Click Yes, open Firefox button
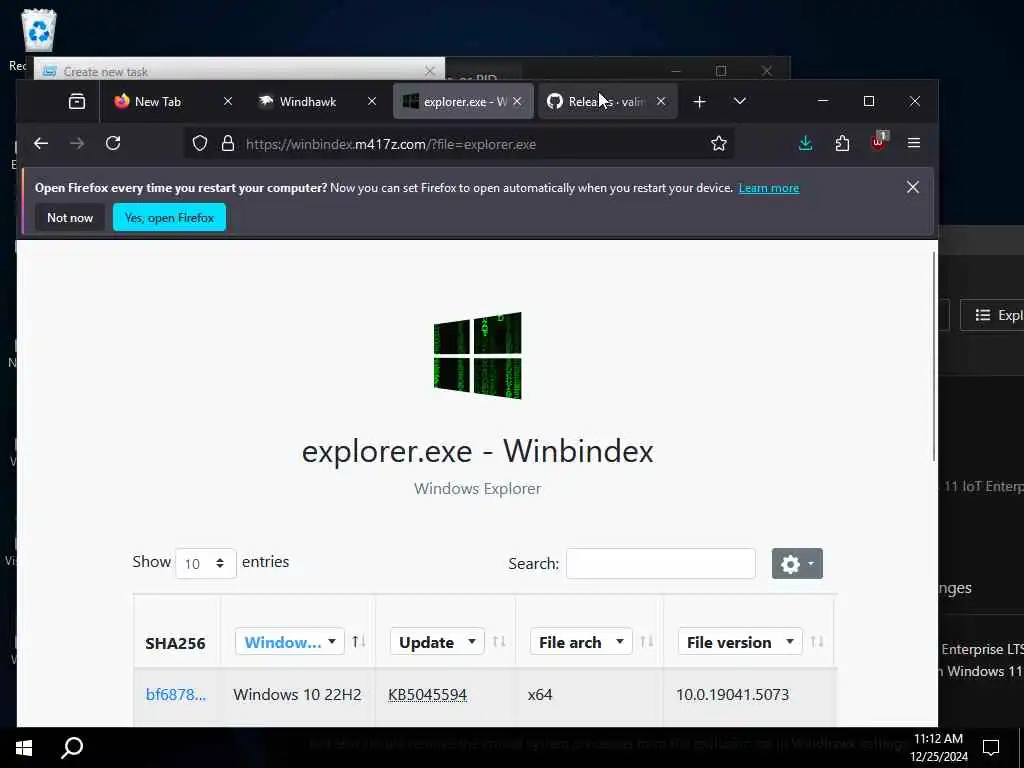This screenshot has width=1024, height=768. coord(169,217)
